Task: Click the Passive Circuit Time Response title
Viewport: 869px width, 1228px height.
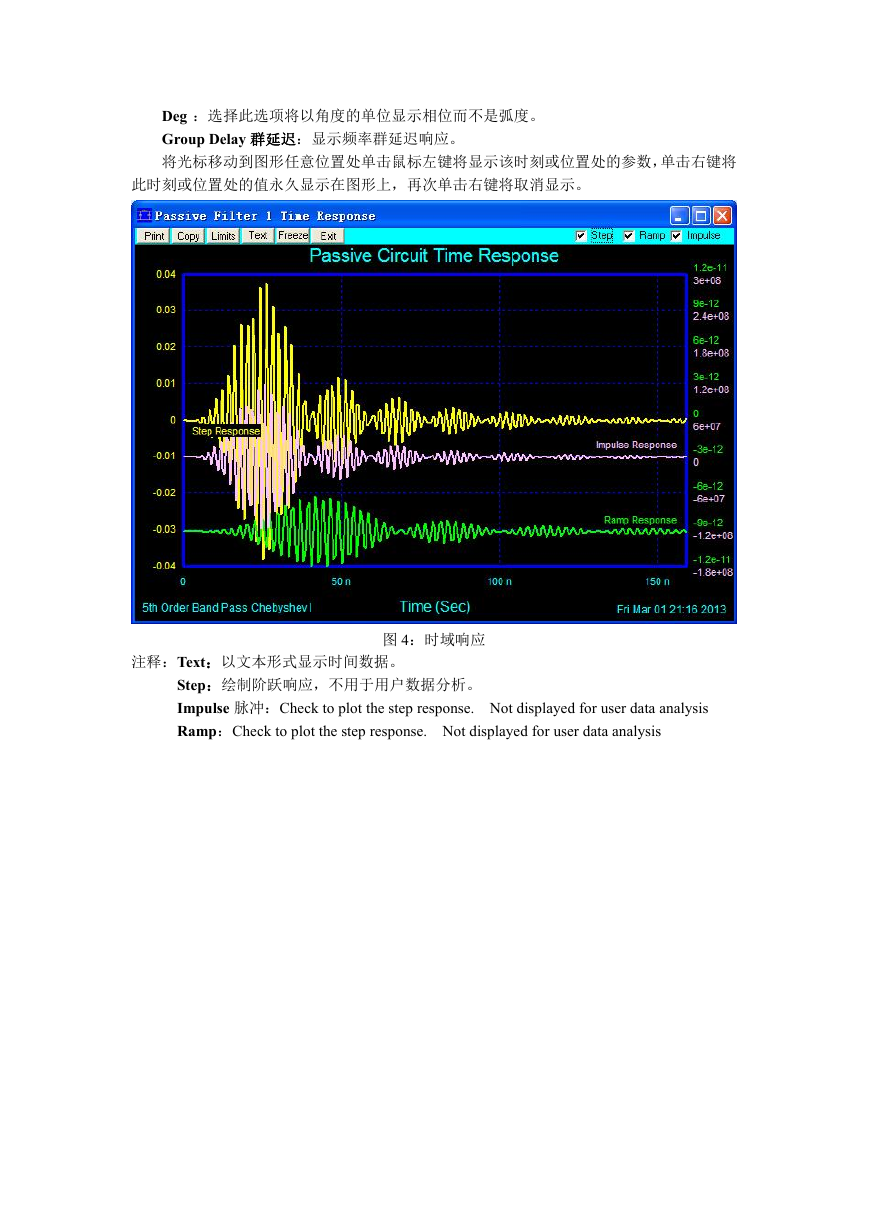Action: 434,256
